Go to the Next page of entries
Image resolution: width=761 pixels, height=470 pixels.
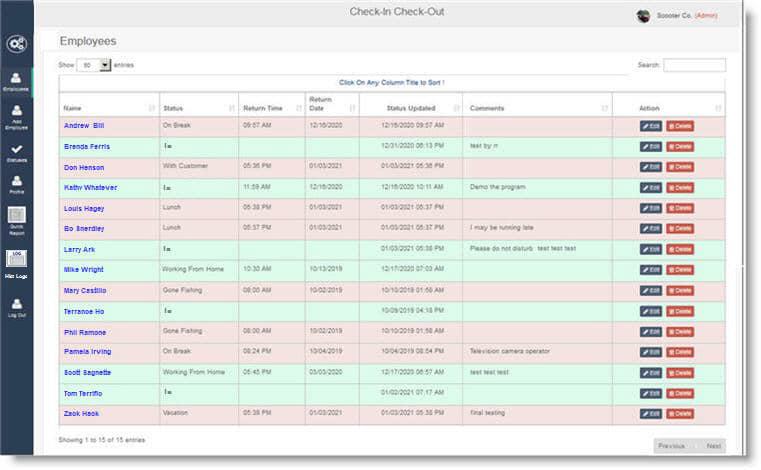(713, 446)
